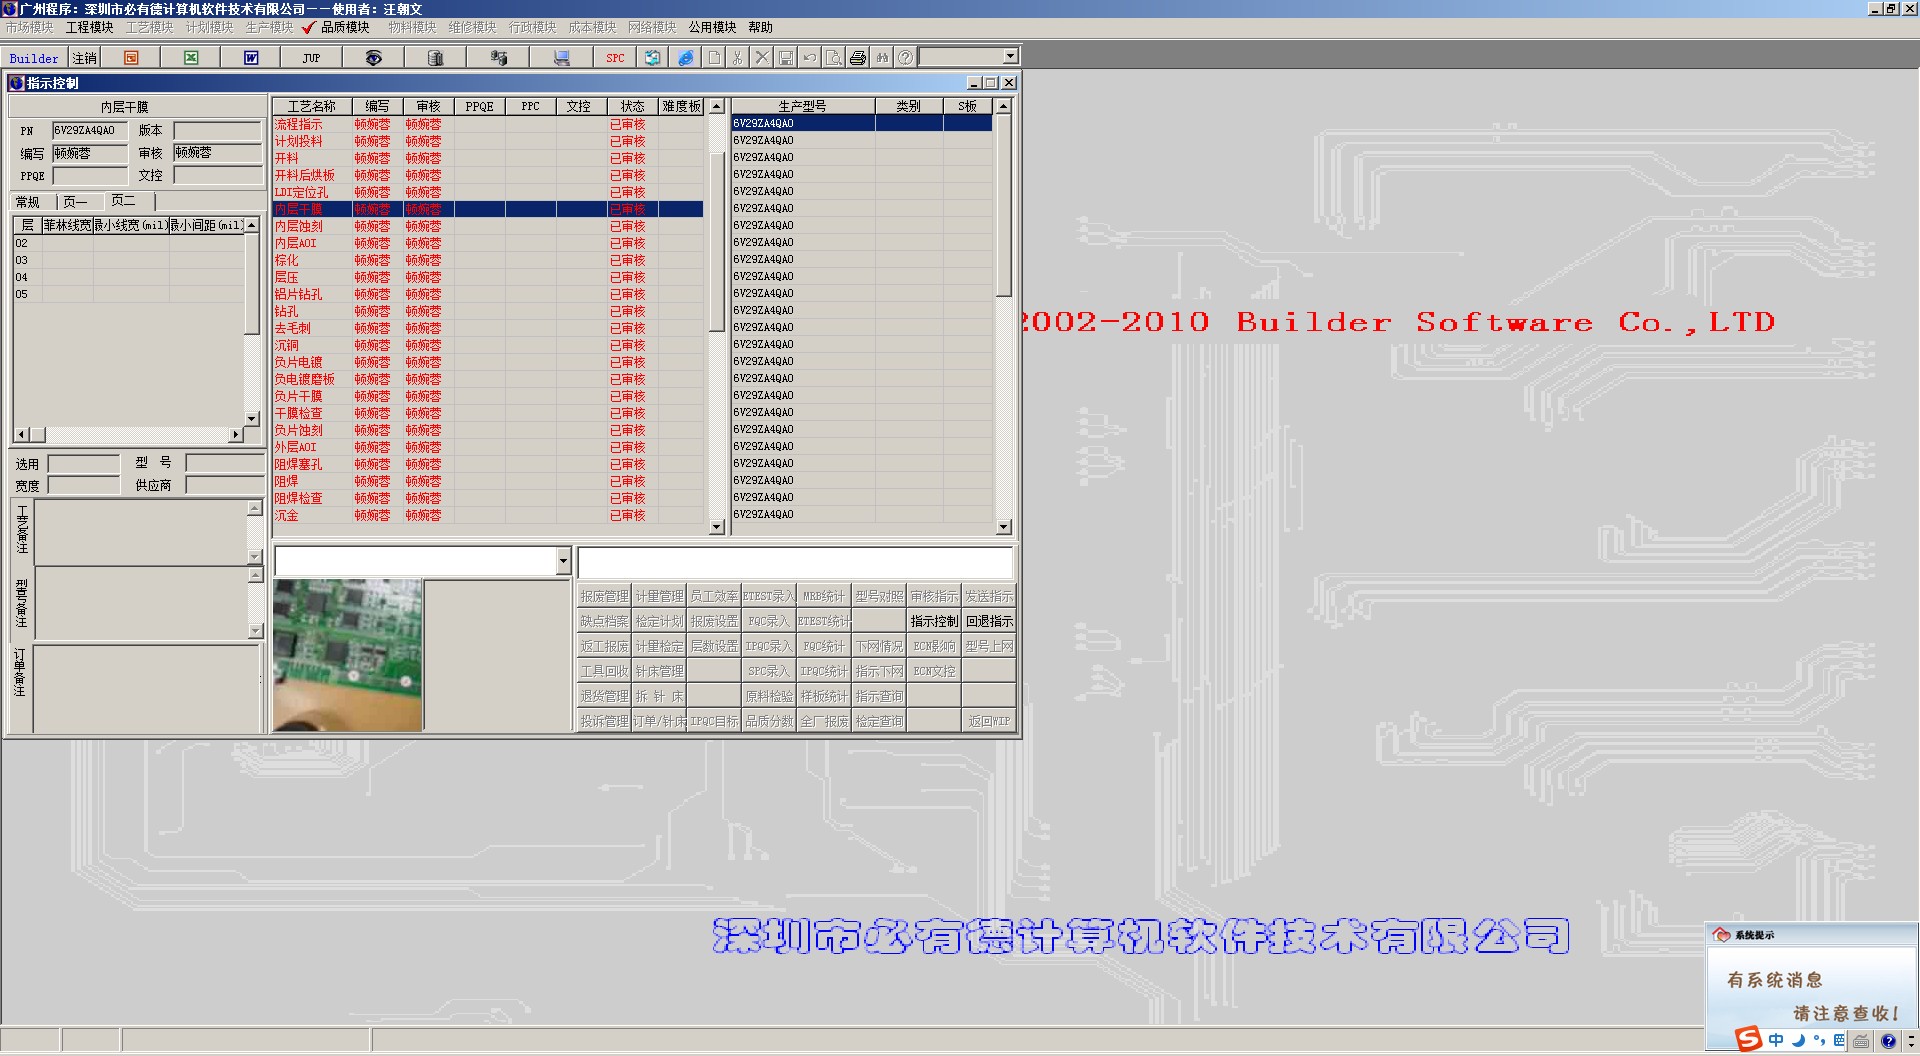The width and height of the screenshot is (1920, 1056).
Task: Click the database cylinder toolbar icon
Action: click(x=435, y=58)
